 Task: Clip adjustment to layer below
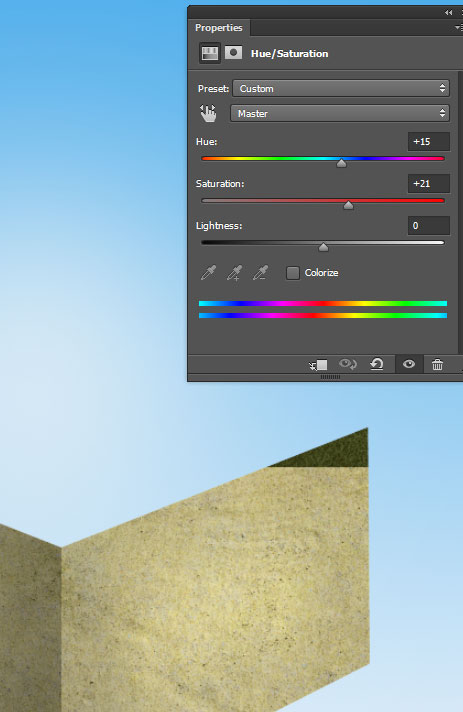coord(318,365)
